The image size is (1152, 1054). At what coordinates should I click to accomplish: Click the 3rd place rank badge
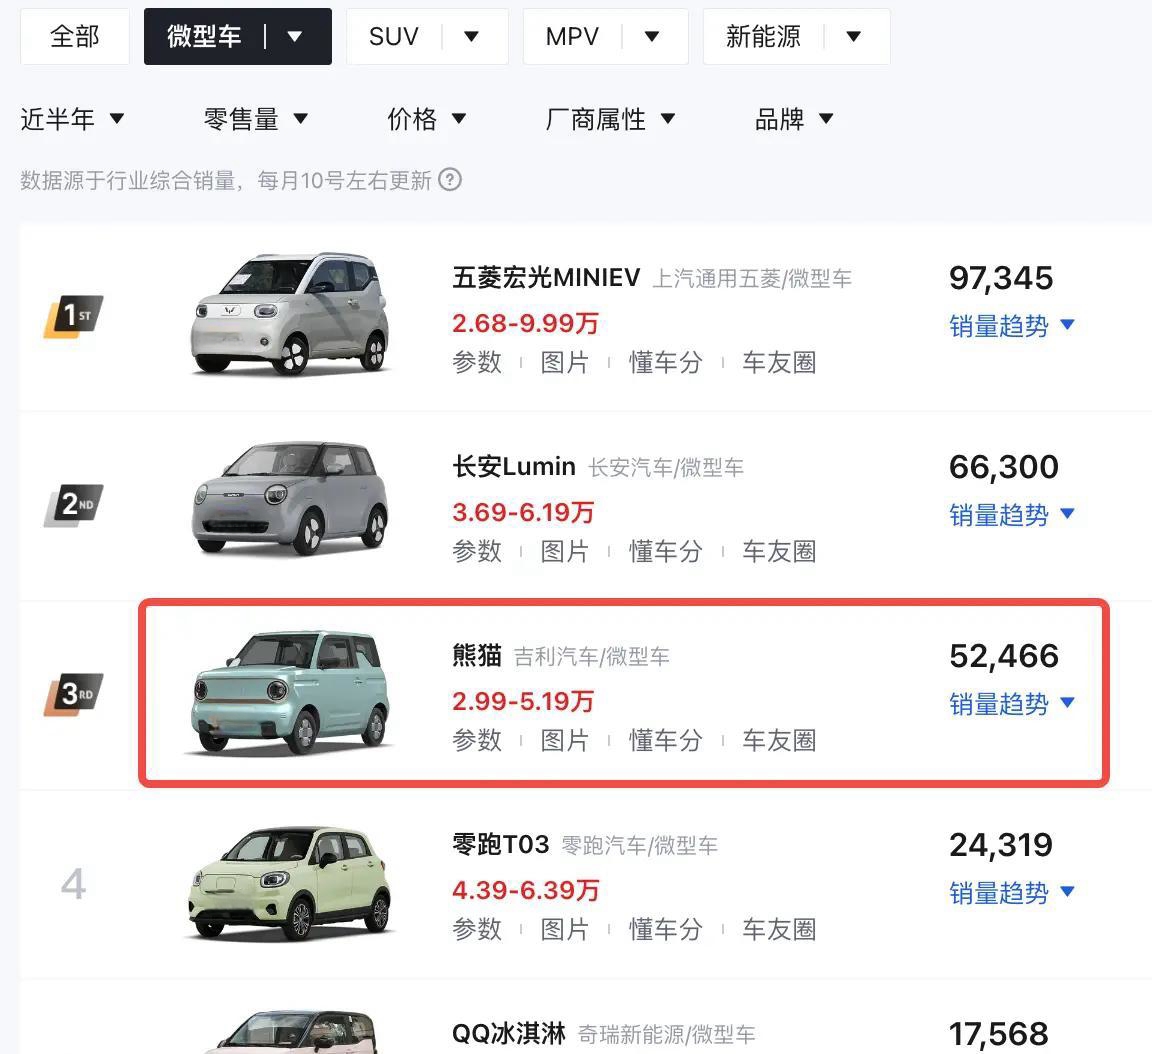click(73, 694)
